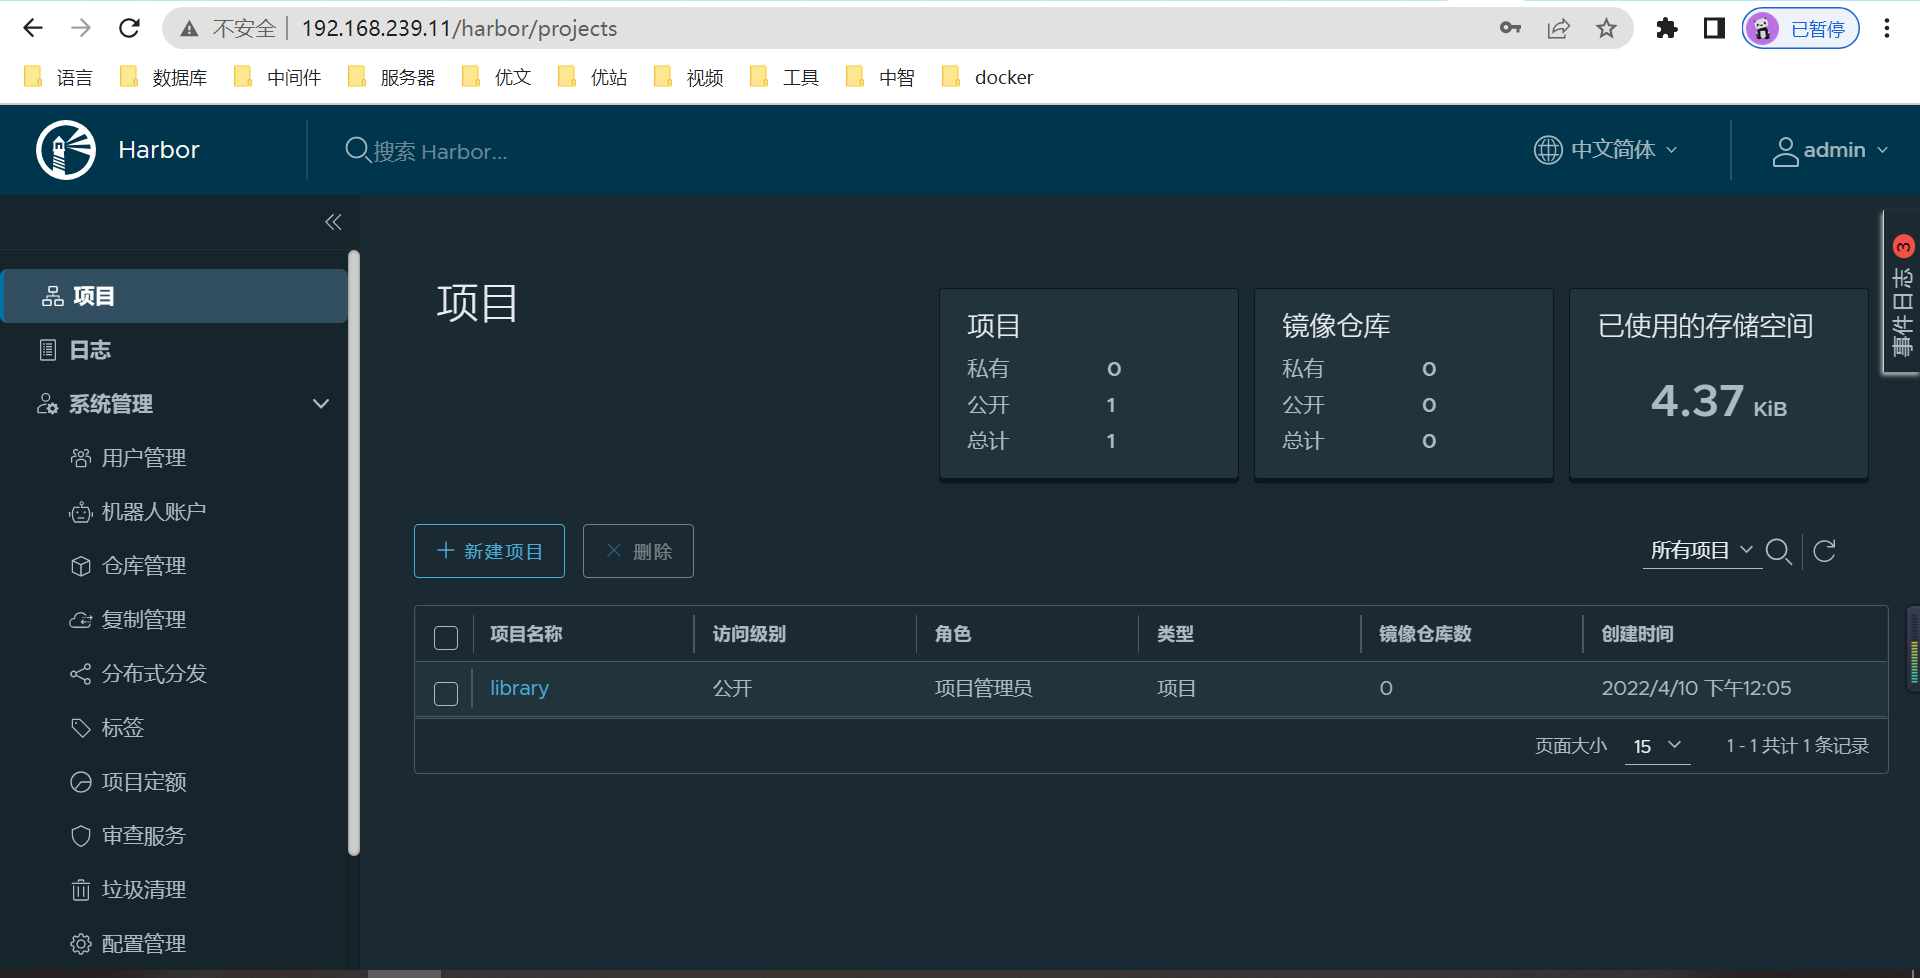Go back with browser back arrow
The height and width of the screenshot is (978, 1920).
[x=33, y=28]
